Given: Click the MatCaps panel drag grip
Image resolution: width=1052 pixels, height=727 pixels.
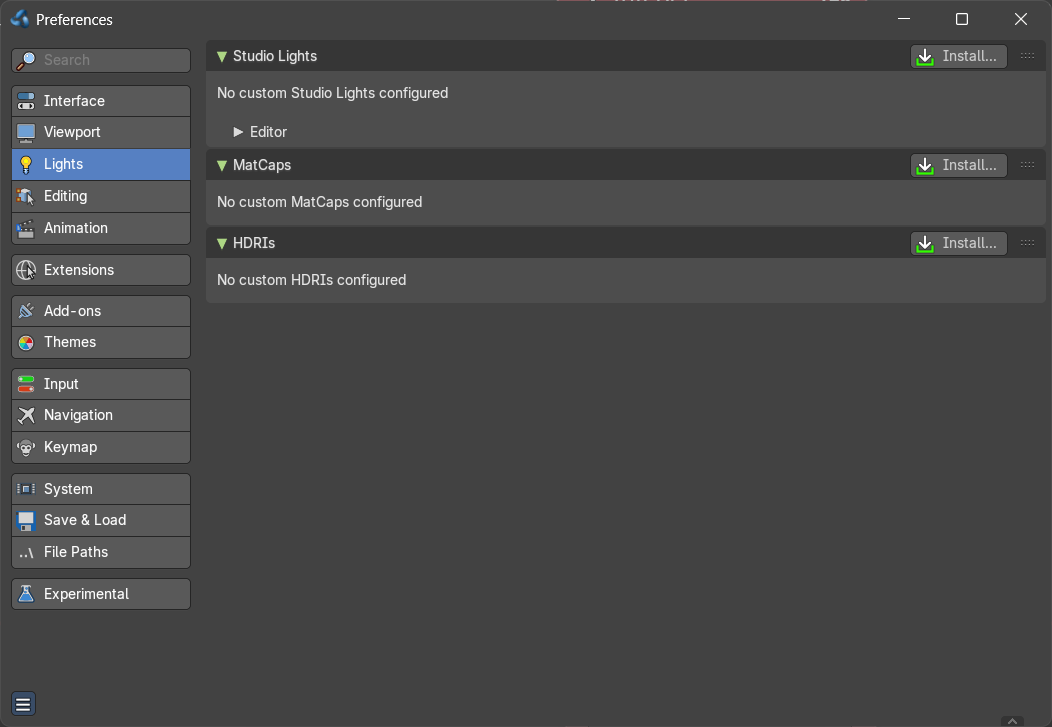Looking at the screenshot, I should click(x=1027, y=165).
